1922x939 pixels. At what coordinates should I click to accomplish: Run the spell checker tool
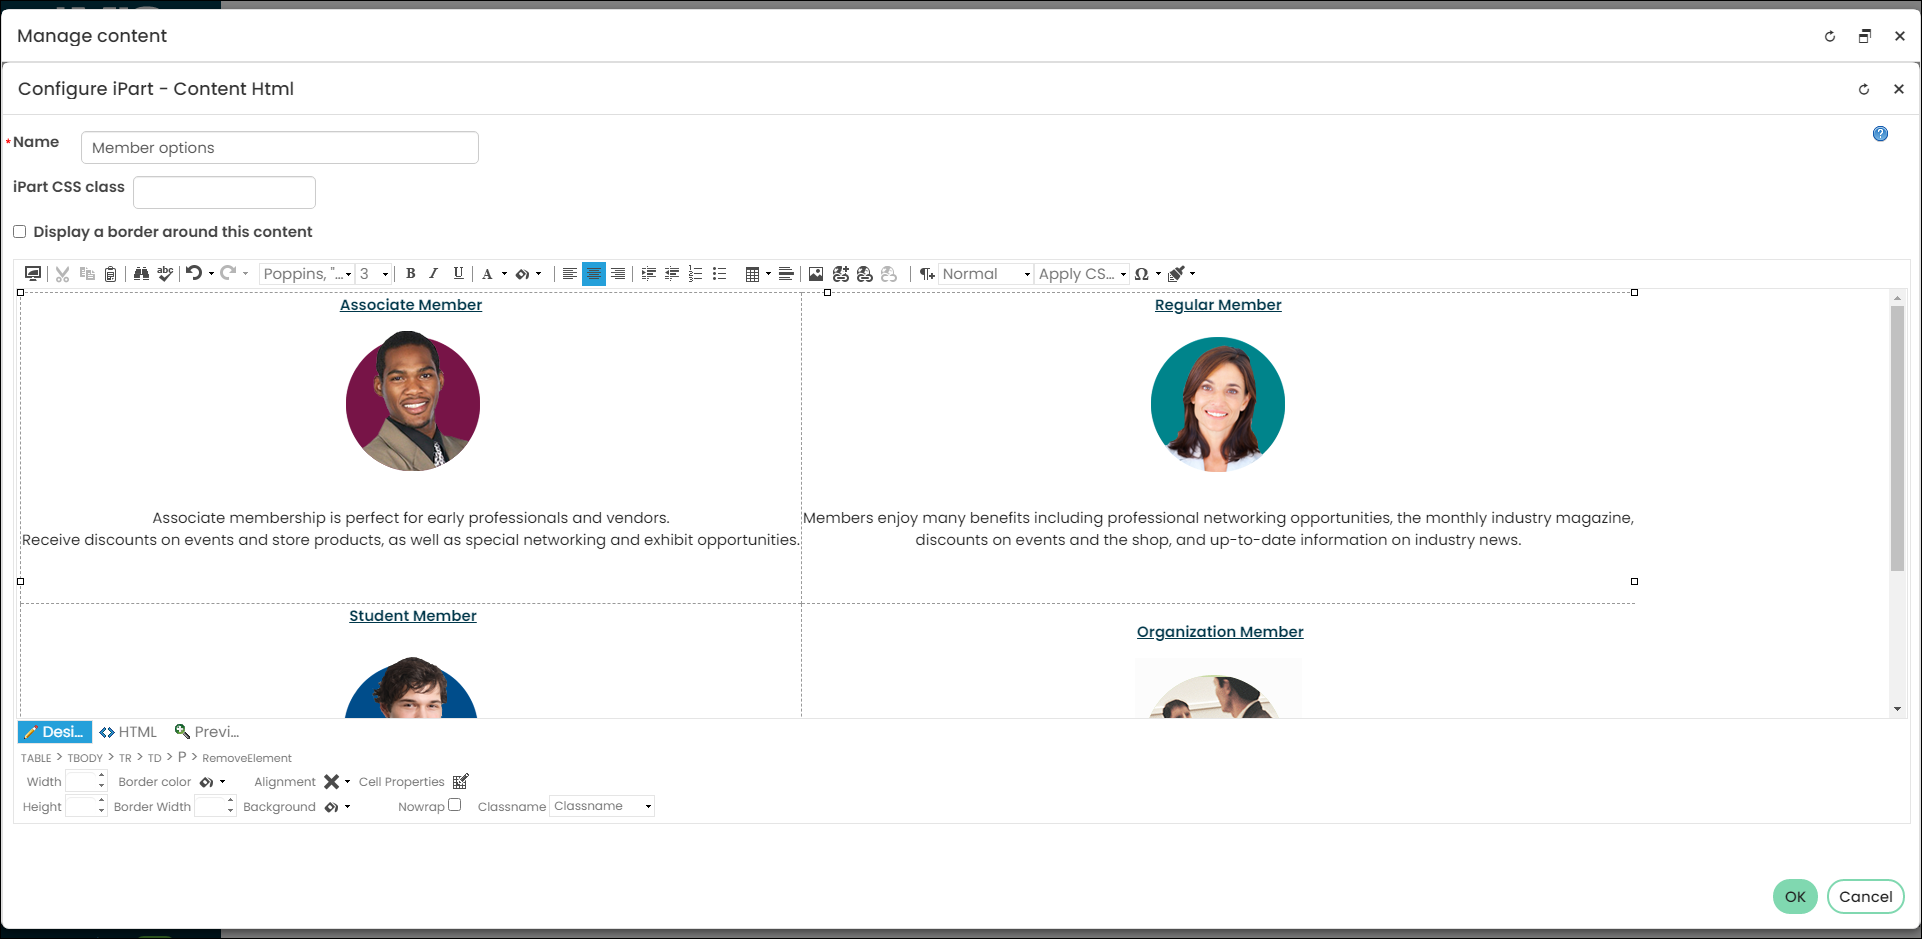click(x=165, y=274)
